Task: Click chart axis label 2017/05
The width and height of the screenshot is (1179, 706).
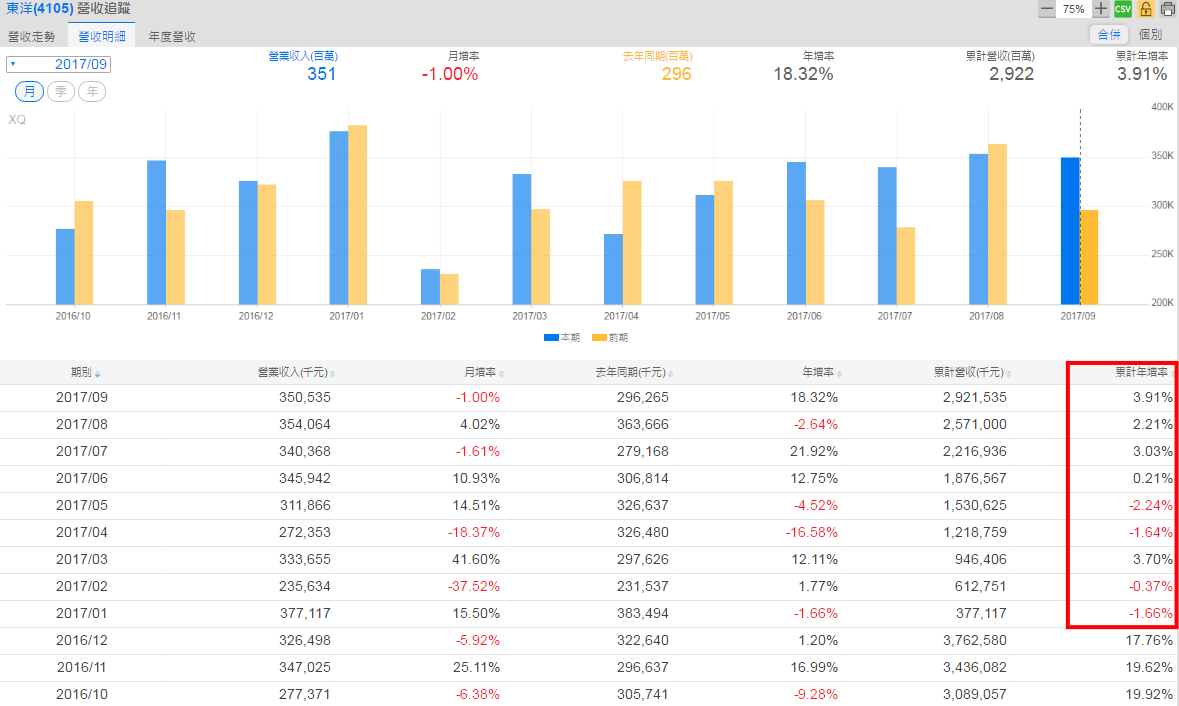Action: (x=712, y=317)
